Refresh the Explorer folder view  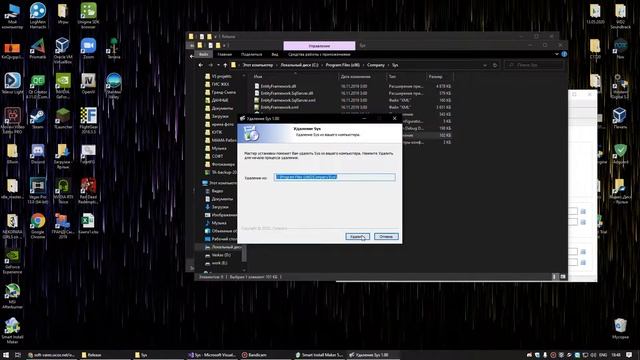point(495,65)
